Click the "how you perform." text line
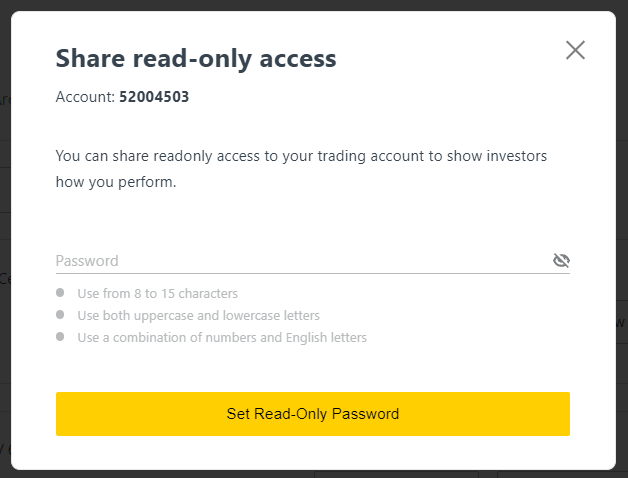 (116, 183)
